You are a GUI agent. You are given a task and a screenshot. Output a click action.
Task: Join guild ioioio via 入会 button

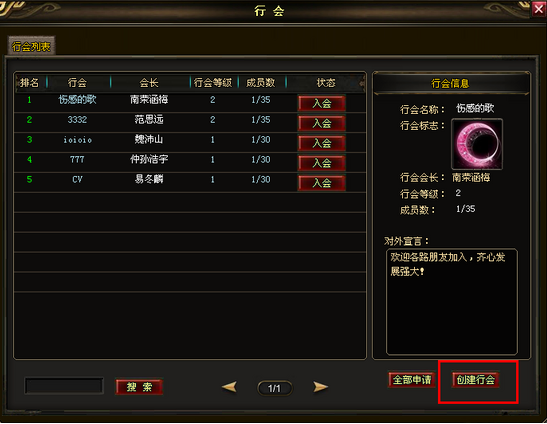(322, 143)
